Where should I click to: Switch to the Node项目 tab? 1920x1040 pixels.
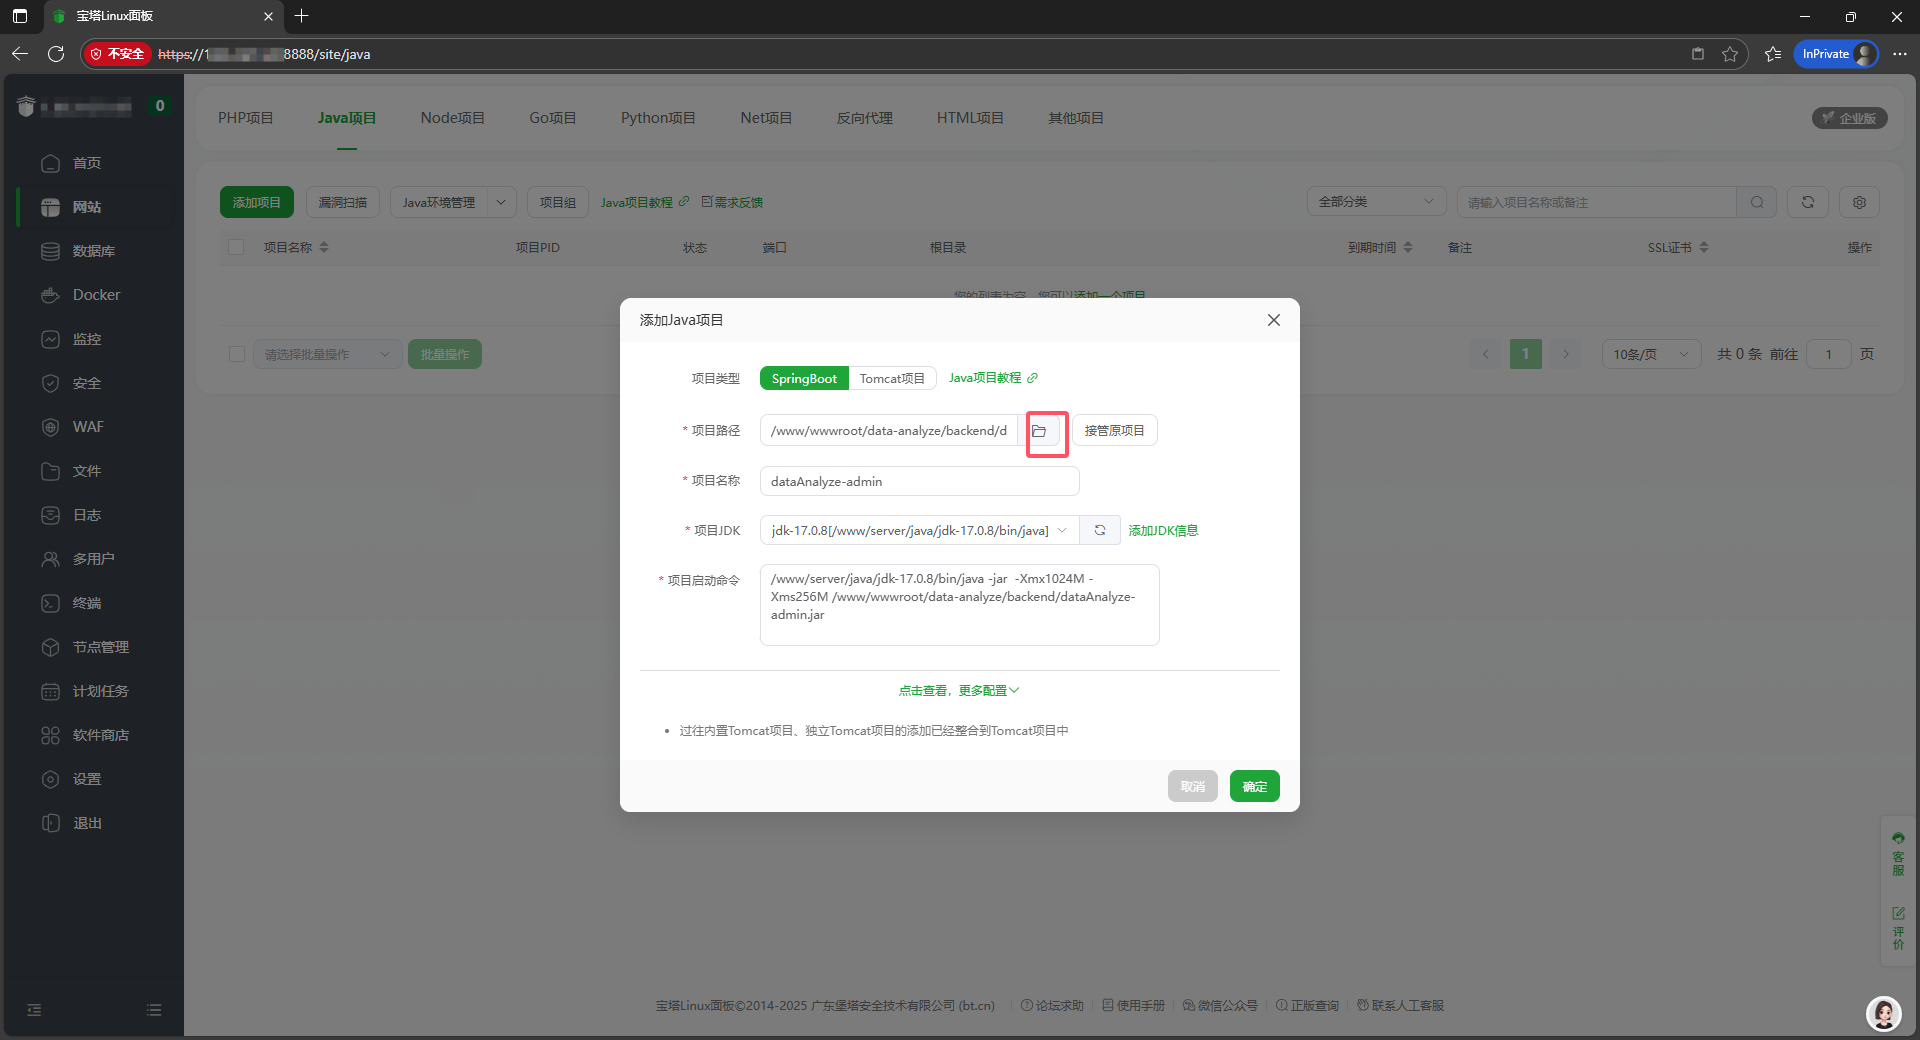point(452,117)
